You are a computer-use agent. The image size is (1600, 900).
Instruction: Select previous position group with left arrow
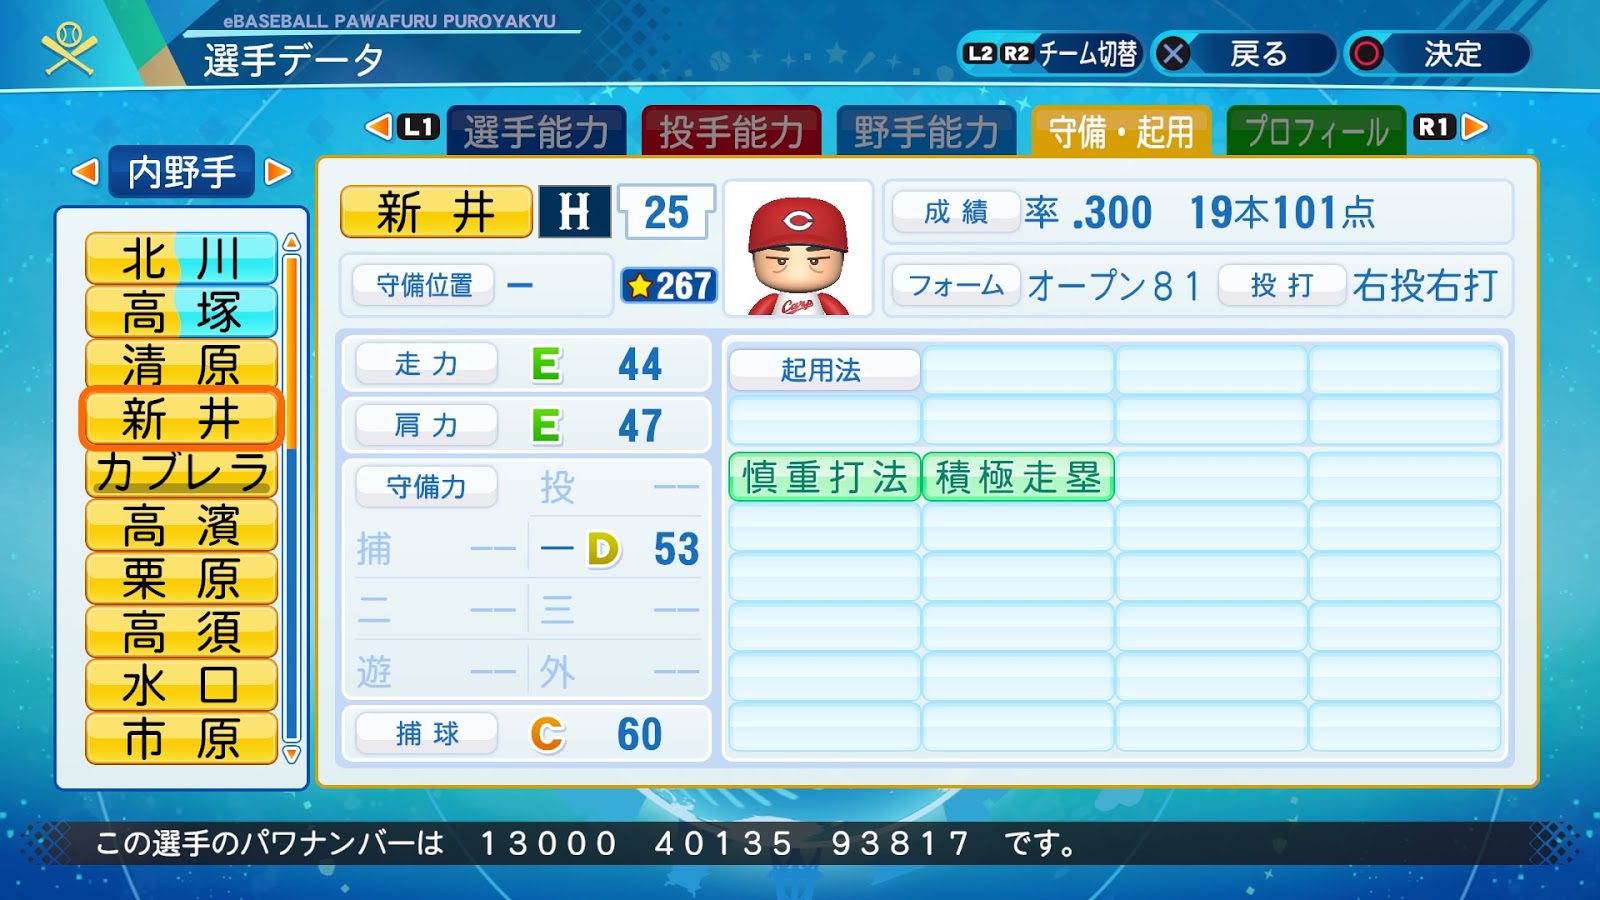click(86, 172)
